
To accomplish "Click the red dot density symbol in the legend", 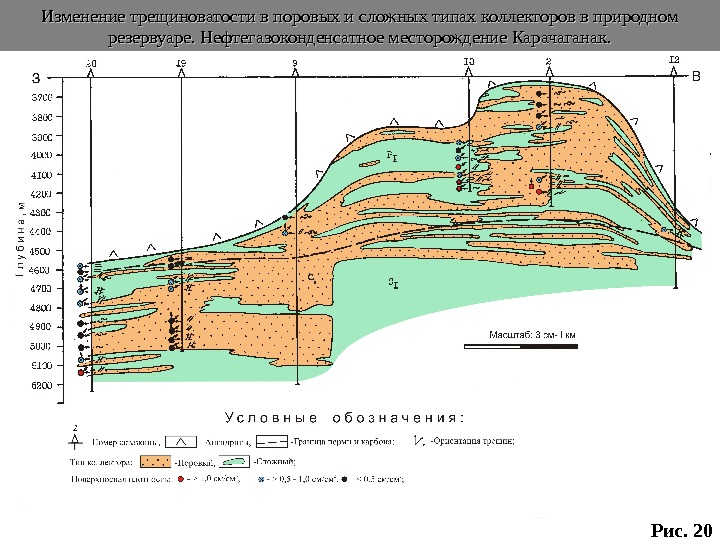I will (180, 479).
